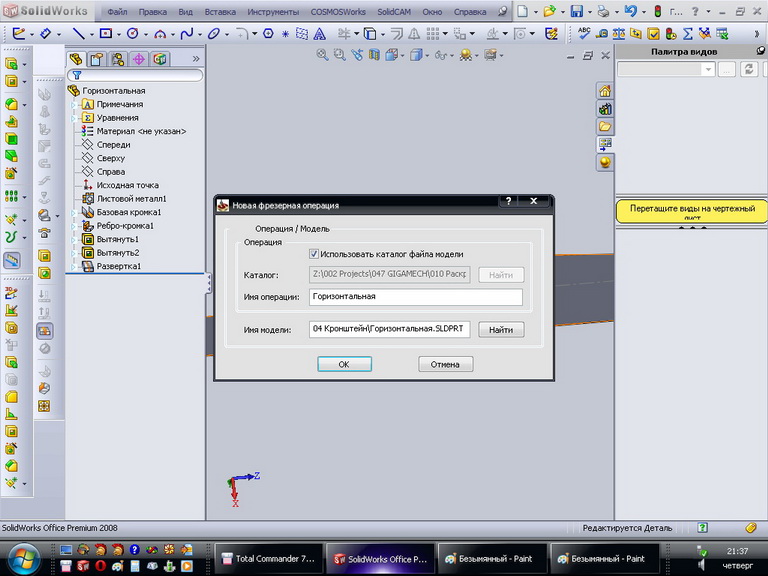Open the Инструменты menu
768x576 pixels.
(273, 12)
